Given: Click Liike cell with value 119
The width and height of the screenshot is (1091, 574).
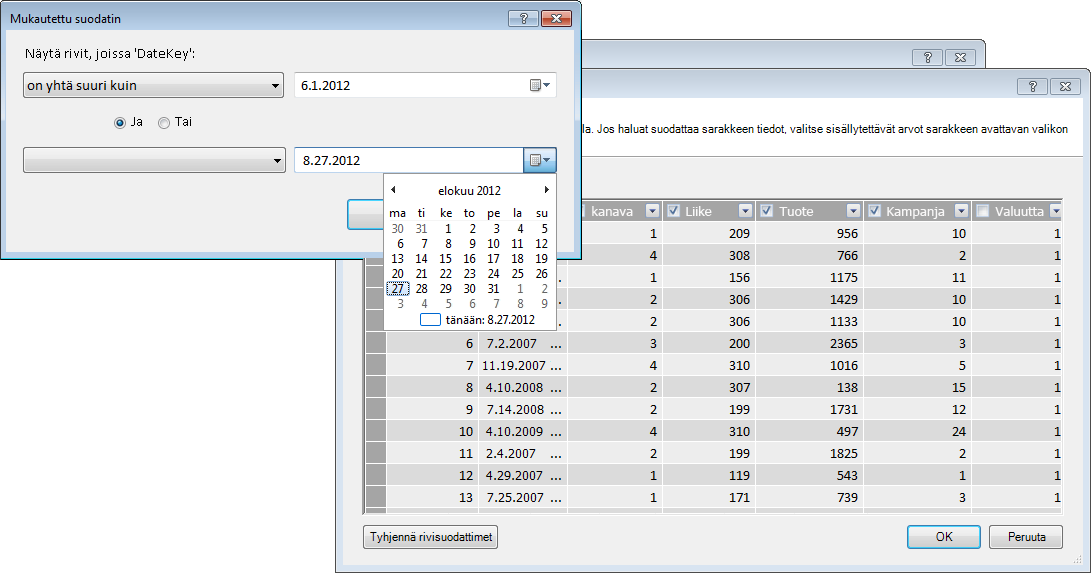Looking at the screenshot, I should click(708, 475).
